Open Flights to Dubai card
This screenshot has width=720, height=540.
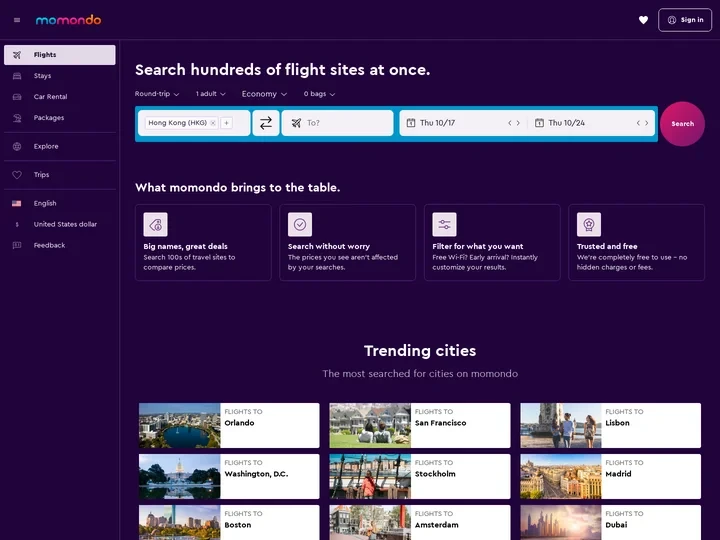point(610,523)
